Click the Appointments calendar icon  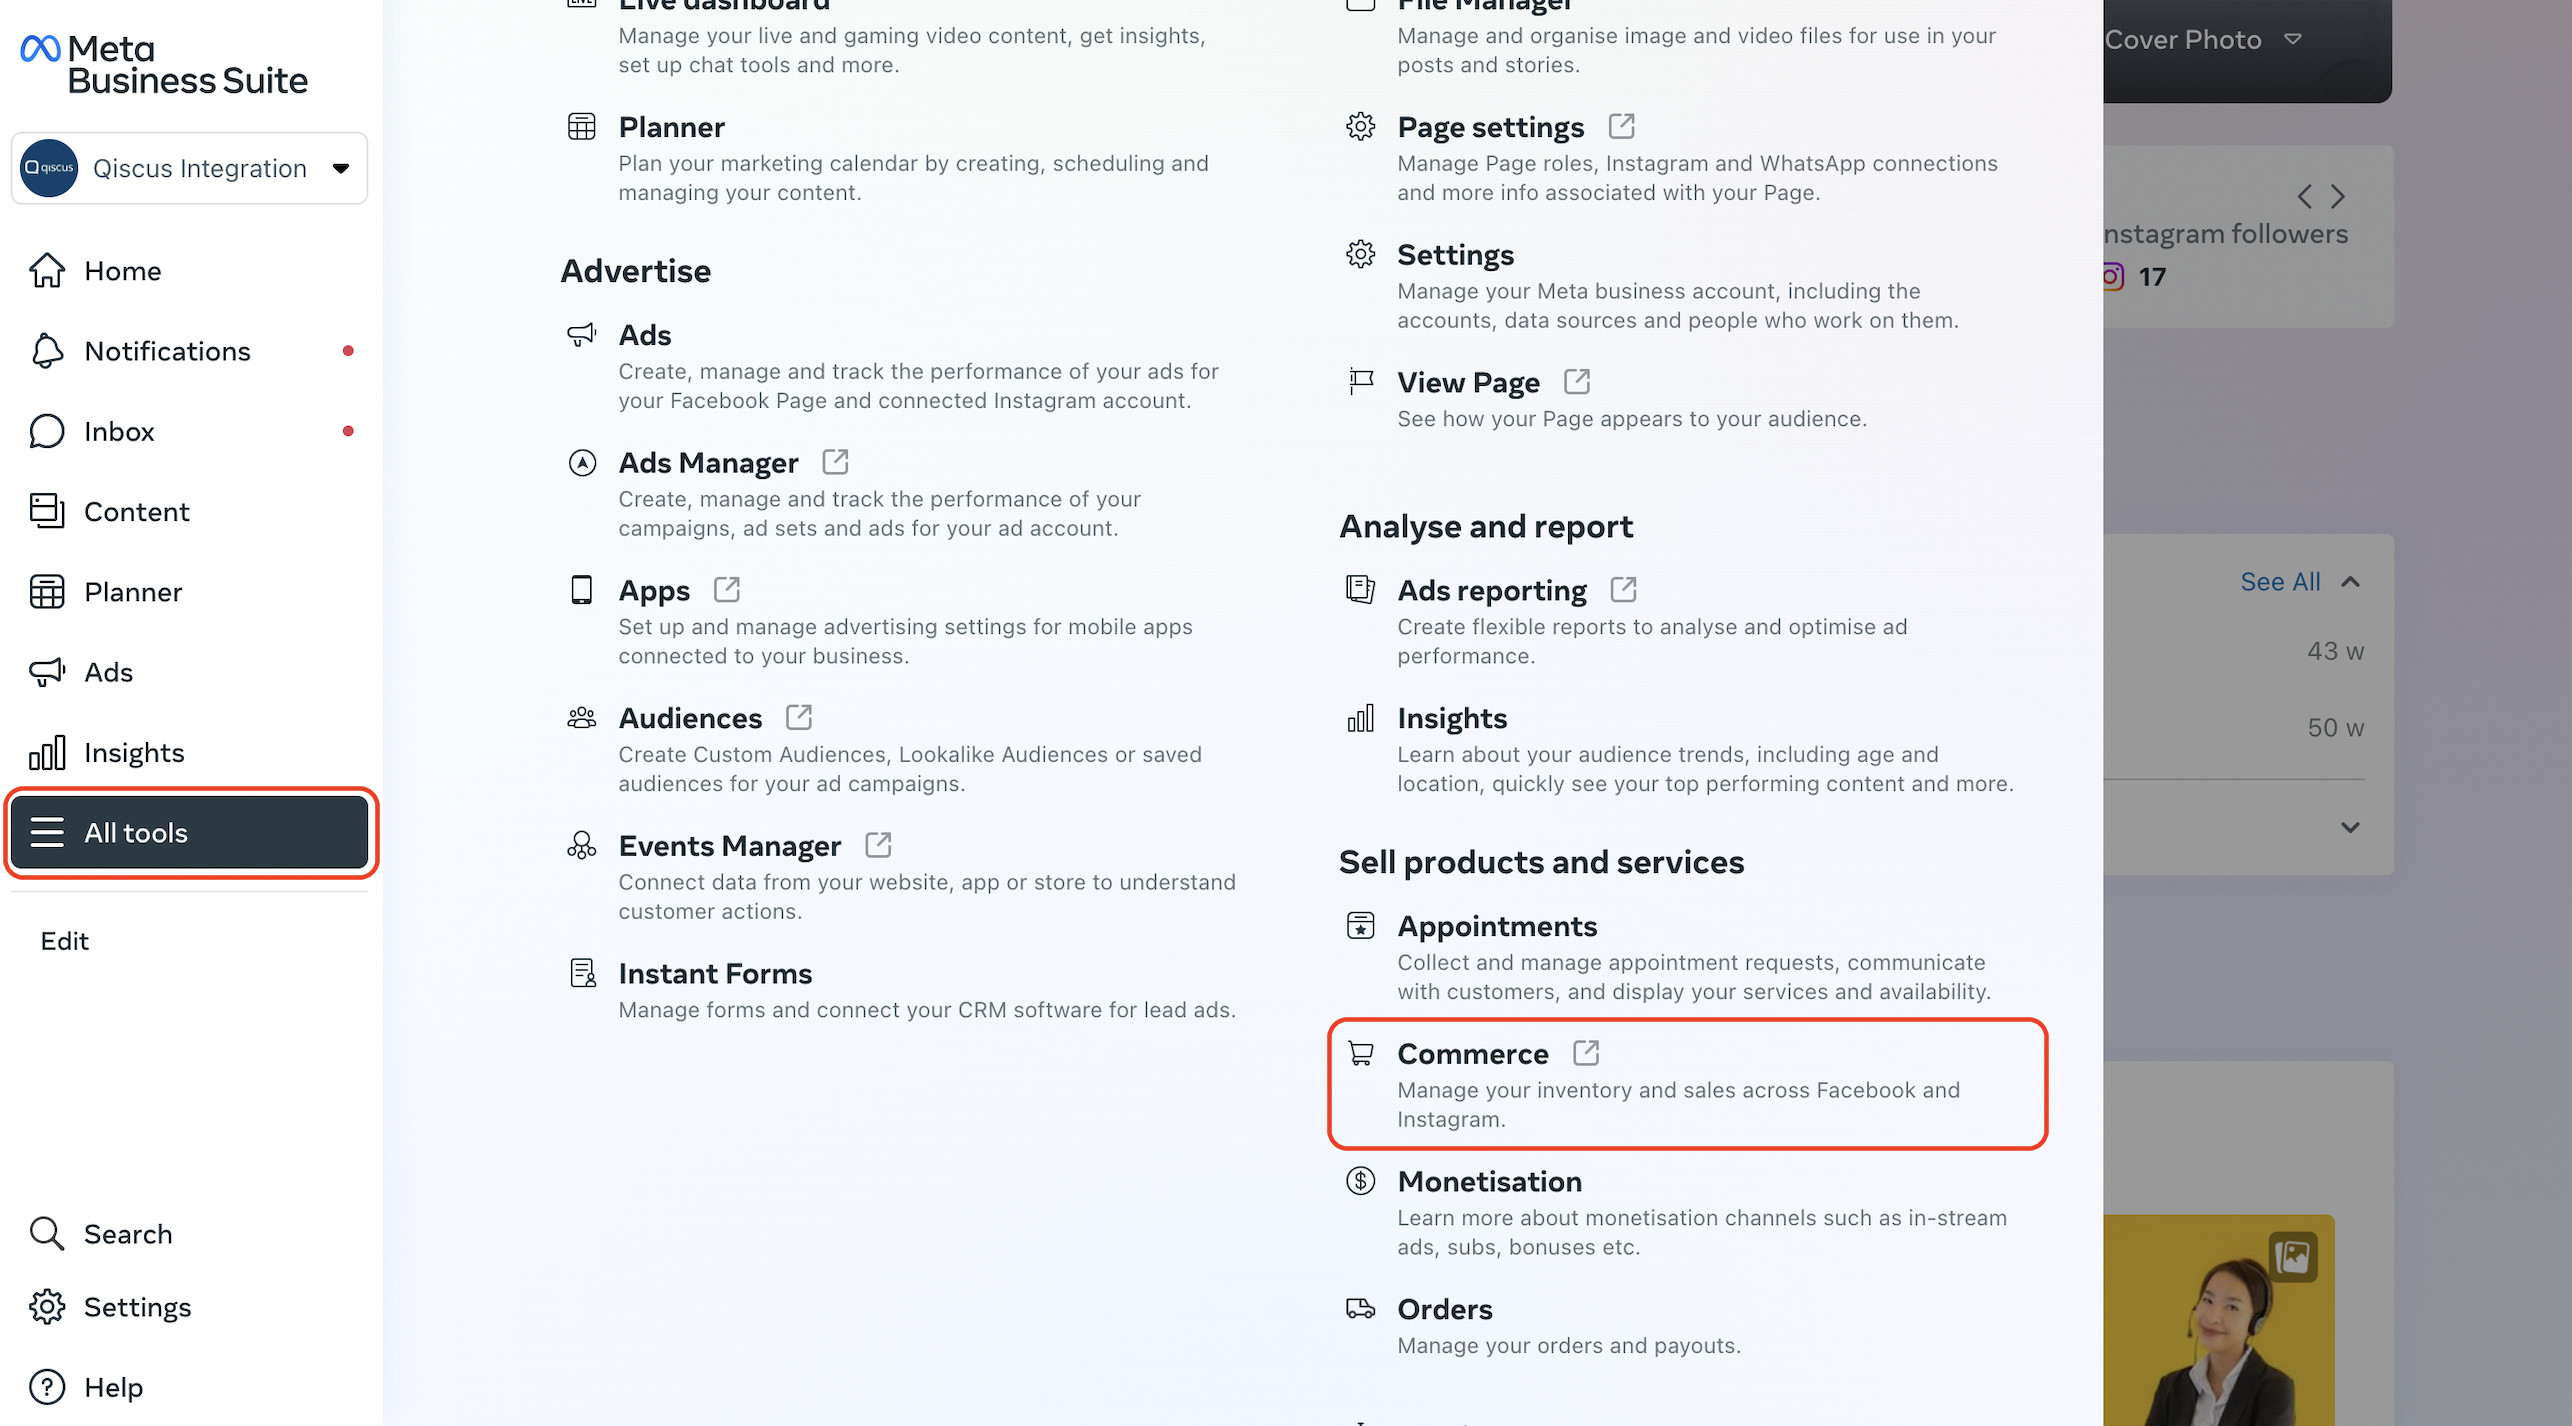[x=1360, y=926]
